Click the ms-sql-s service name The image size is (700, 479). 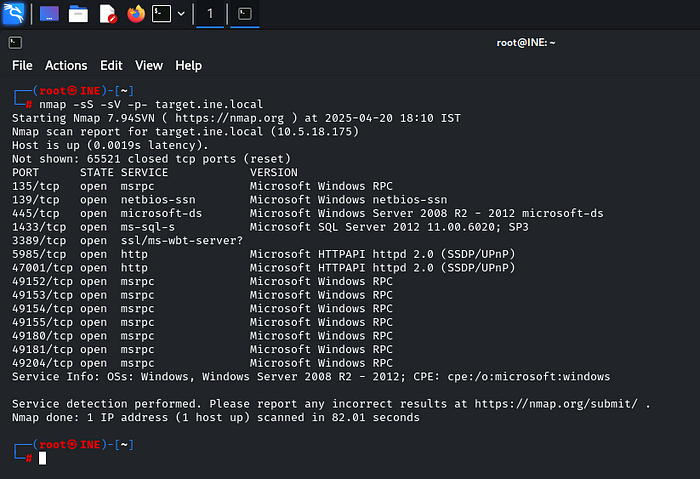tap(148, 227)
